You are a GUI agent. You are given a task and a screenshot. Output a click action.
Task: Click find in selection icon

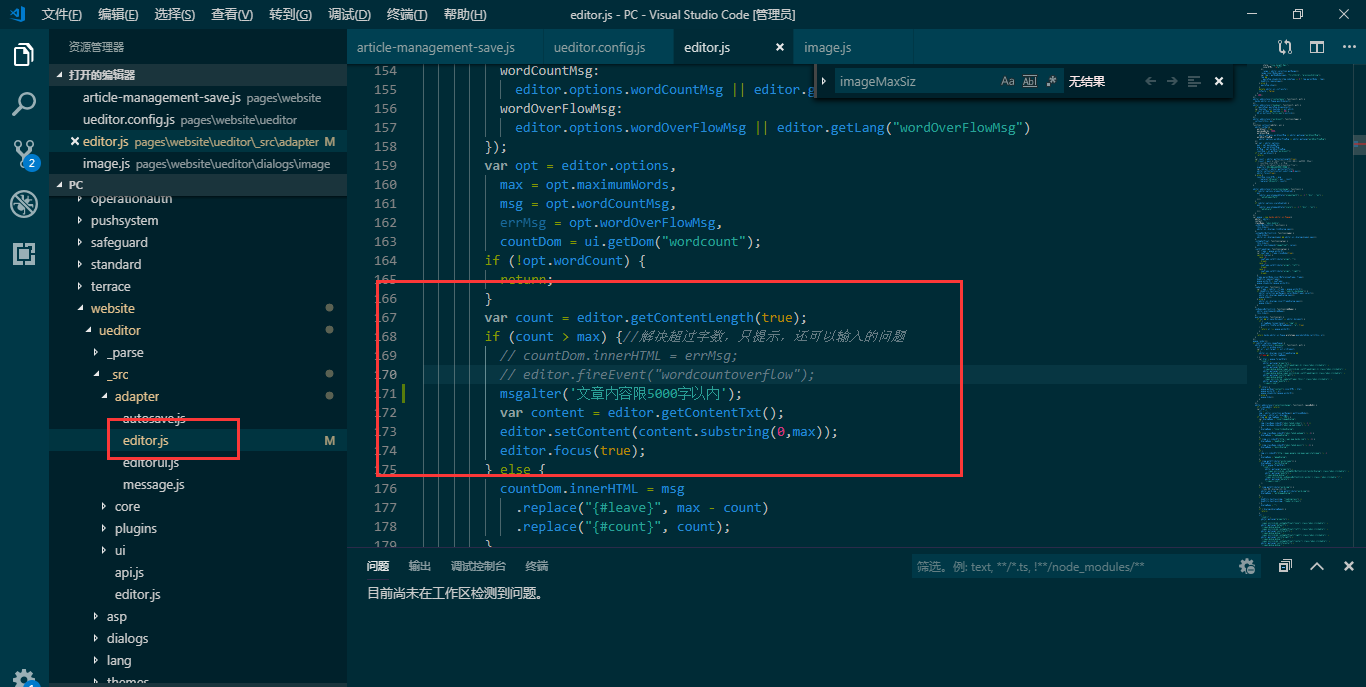tap(1194, 81)
